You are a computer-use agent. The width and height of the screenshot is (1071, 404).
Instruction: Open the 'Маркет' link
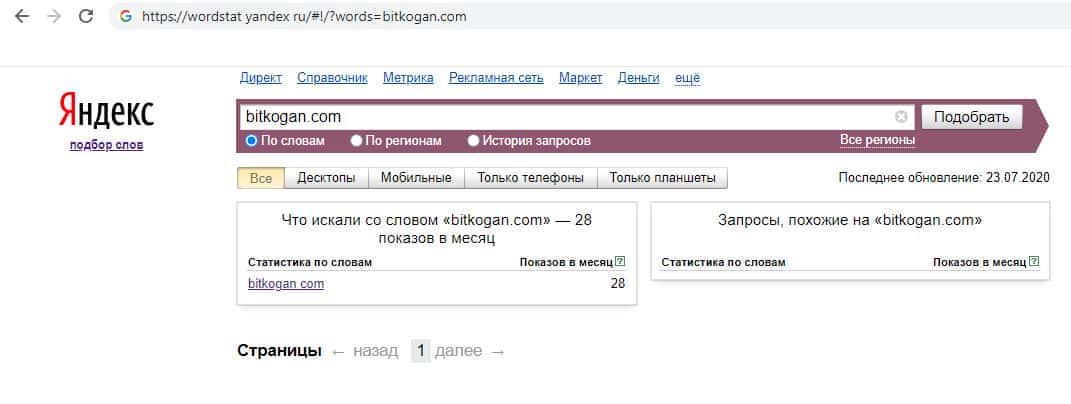(581, 78)
